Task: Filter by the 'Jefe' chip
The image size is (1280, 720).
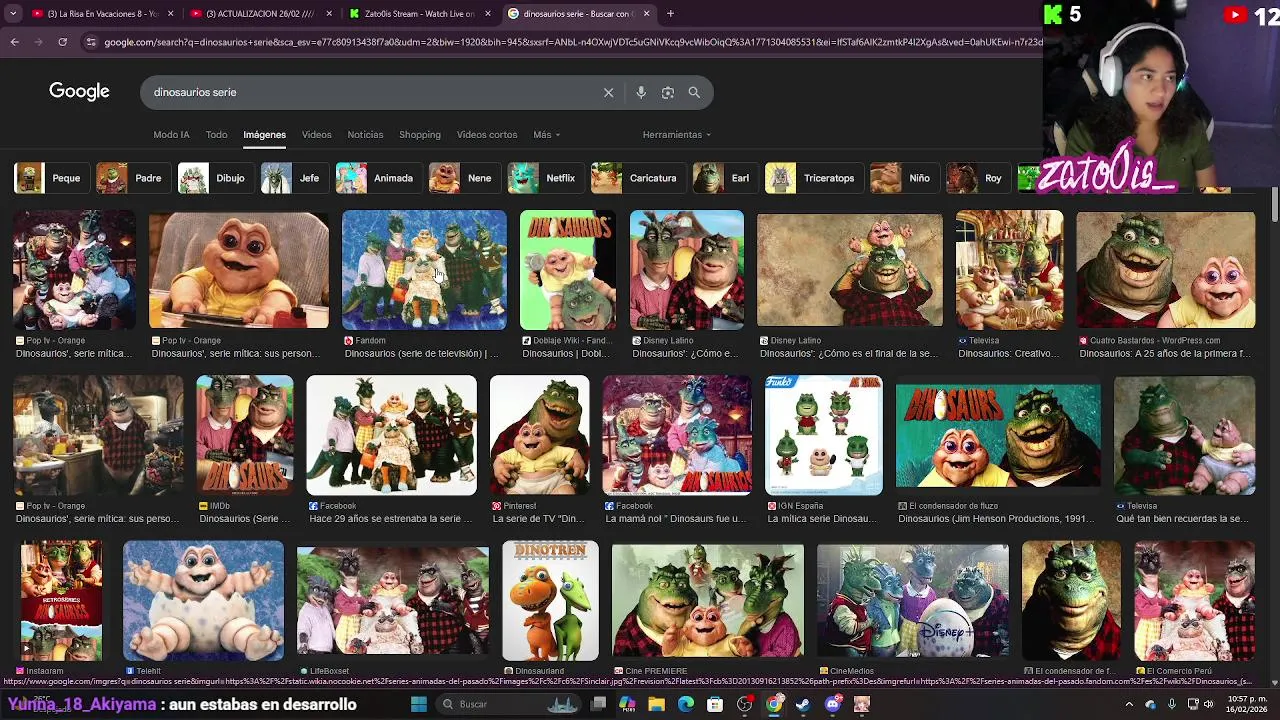Action: pos(293,178)
